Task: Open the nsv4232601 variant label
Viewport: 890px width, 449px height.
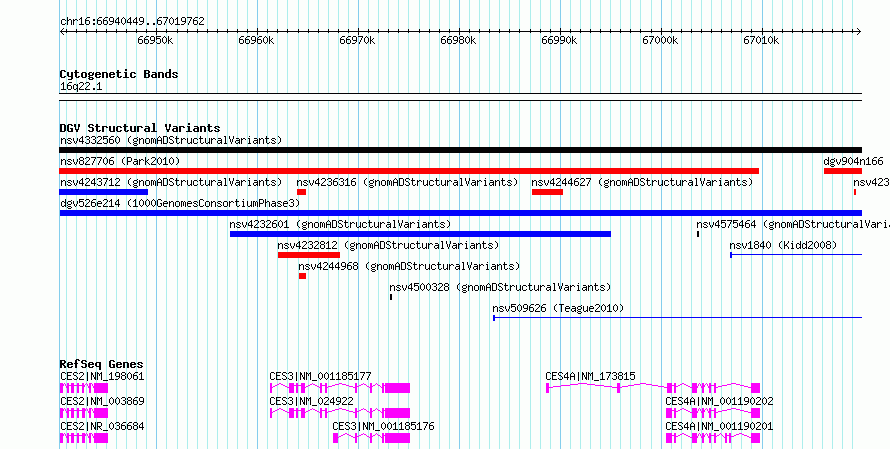Action: (340, 224)
